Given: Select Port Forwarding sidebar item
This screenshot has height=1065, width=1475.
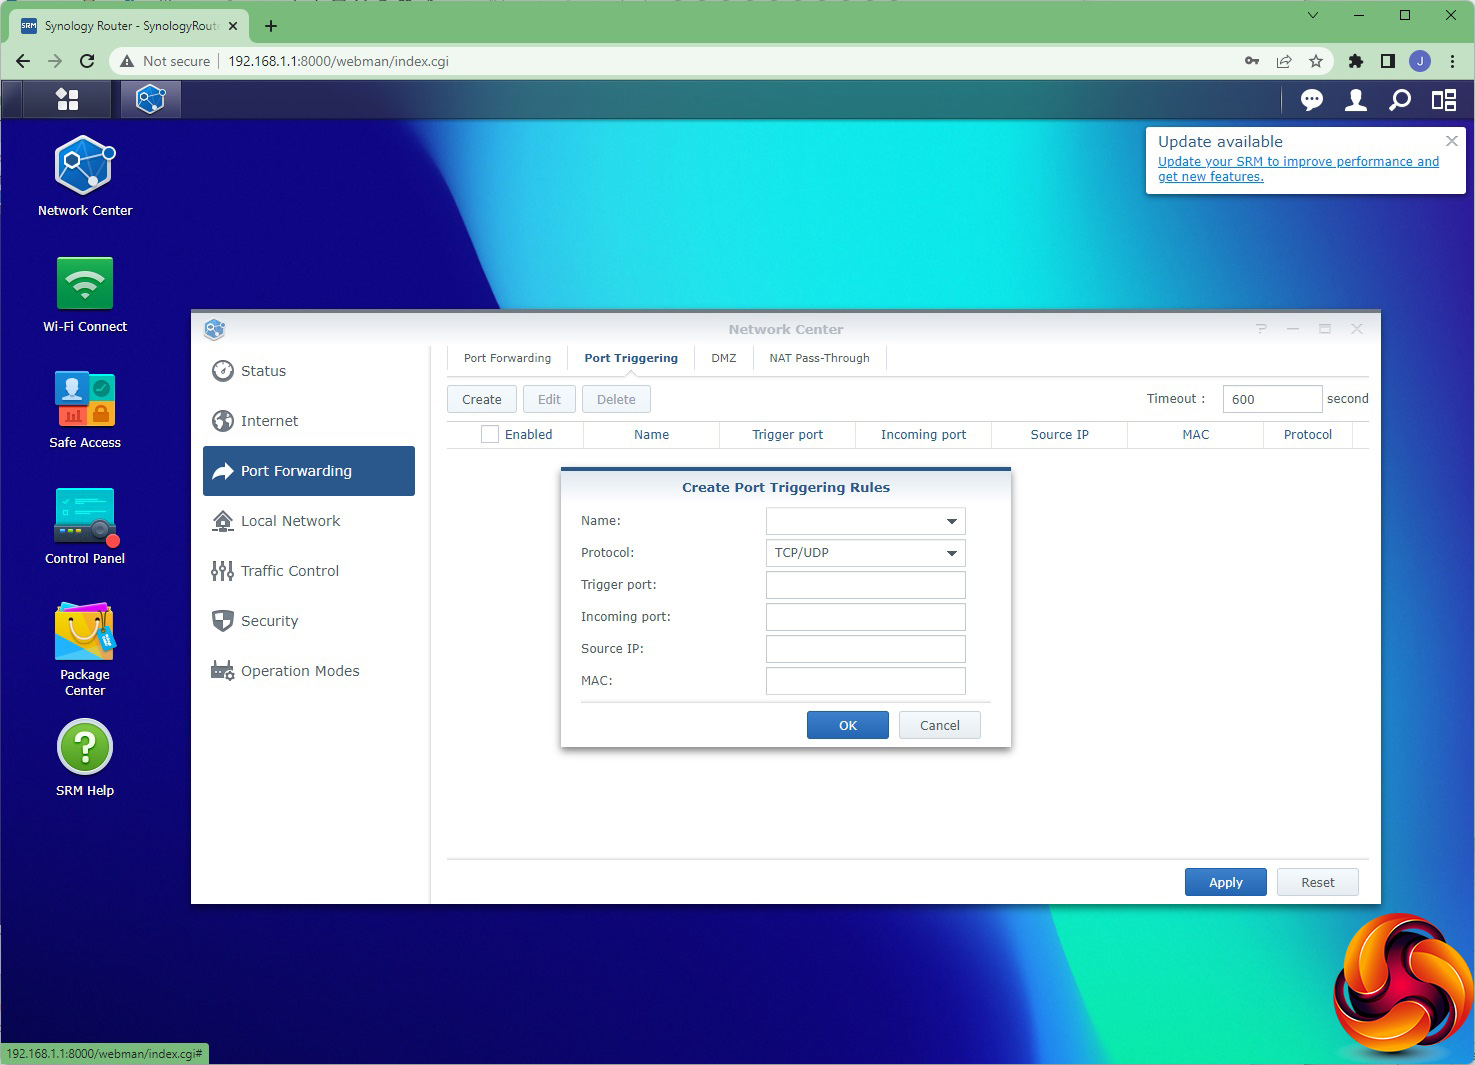Looking at the screenshot, I should [309, 471].
